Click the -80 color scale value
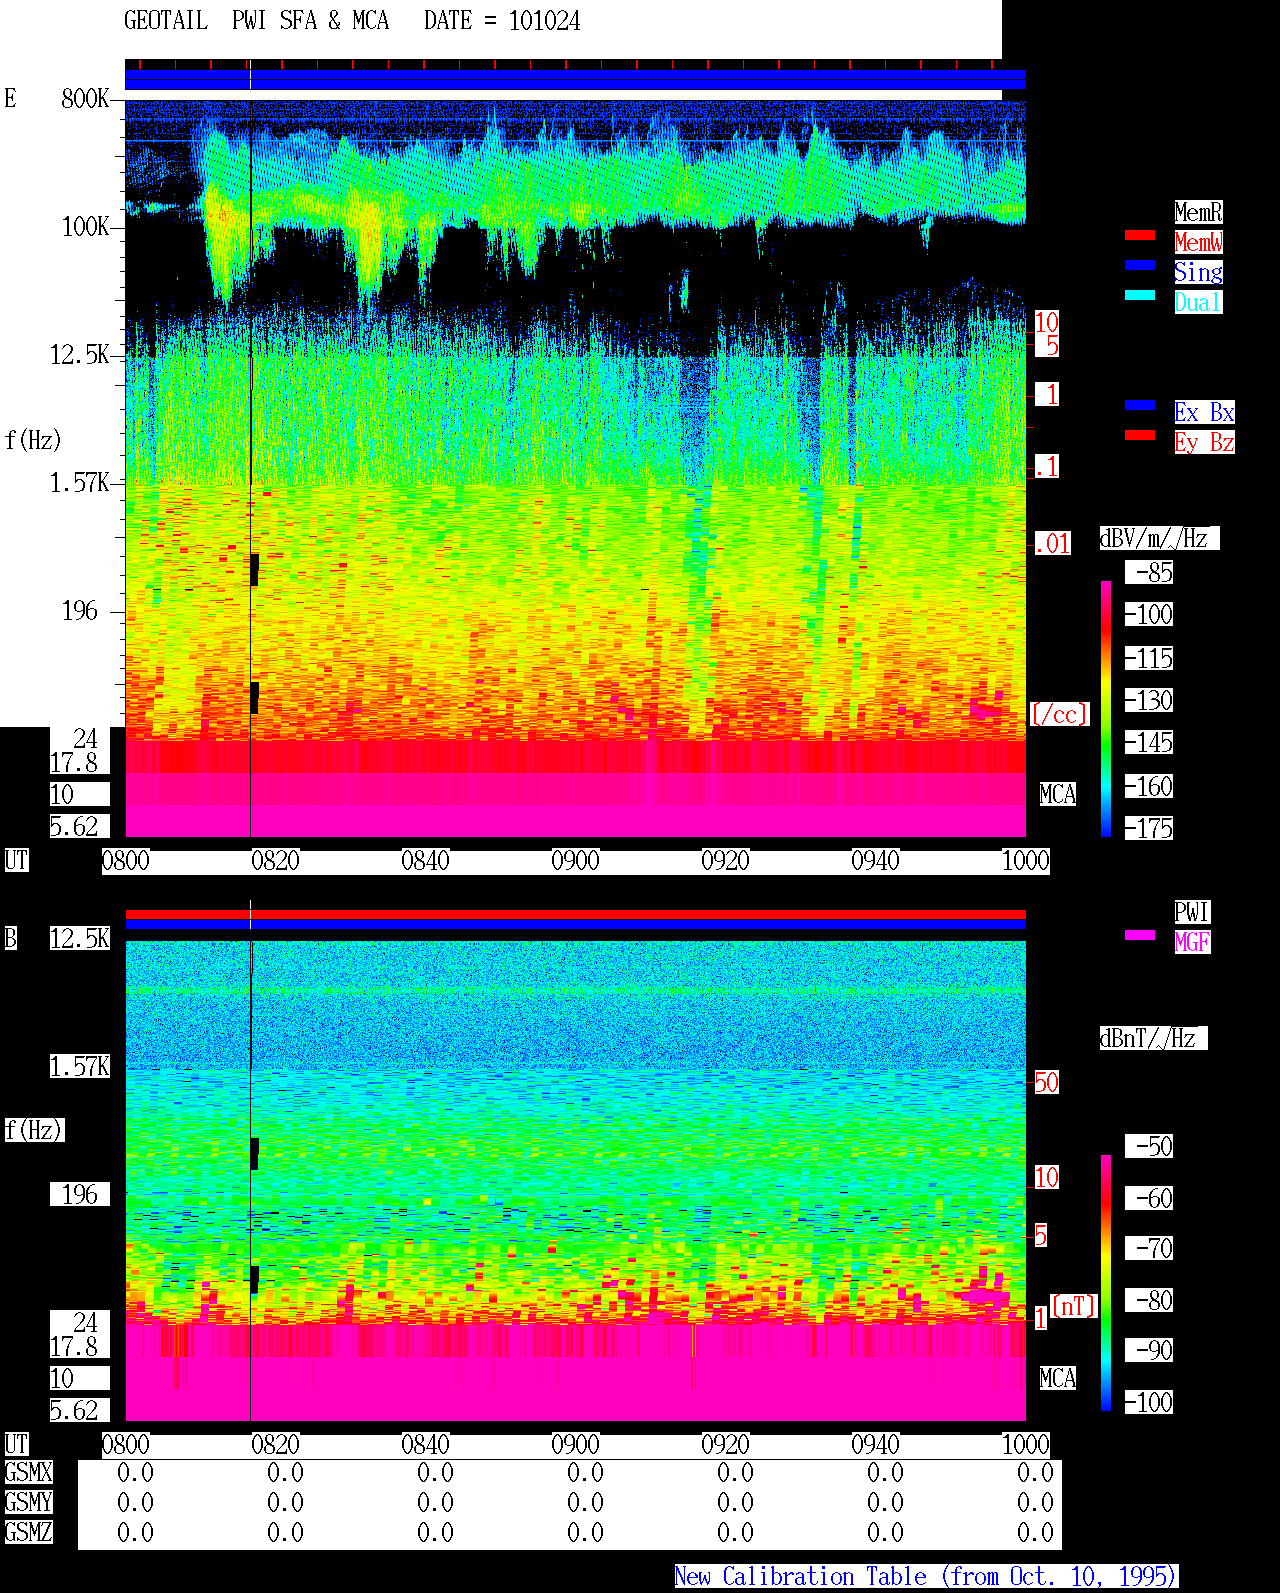 1149,1300
